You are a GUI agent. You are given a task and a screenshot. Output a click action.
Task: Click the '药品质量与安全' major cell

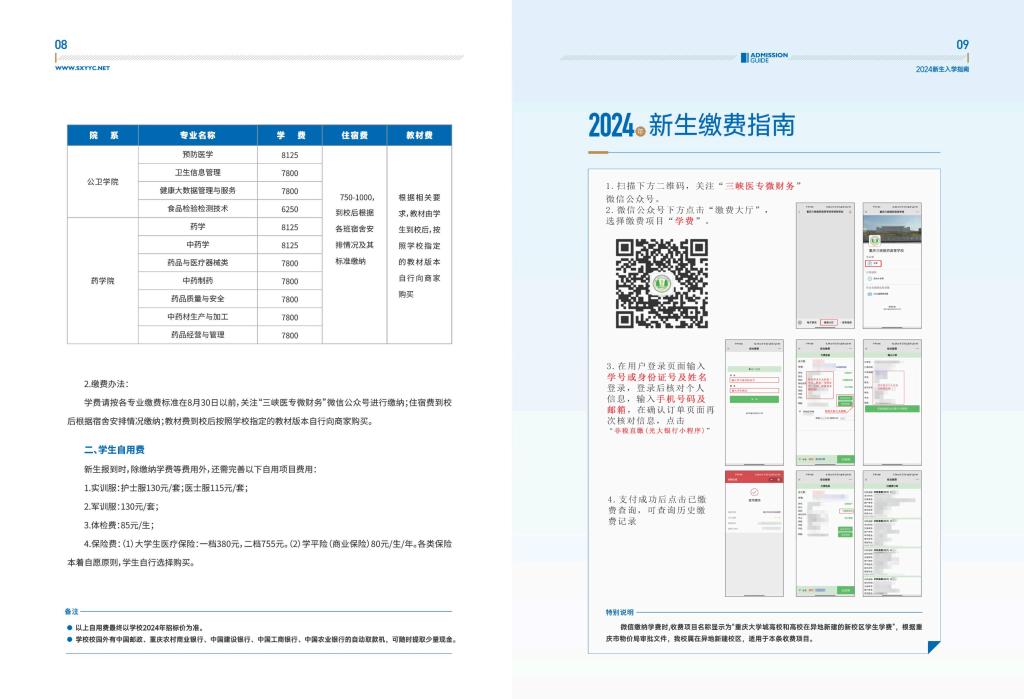pos(197,299)
